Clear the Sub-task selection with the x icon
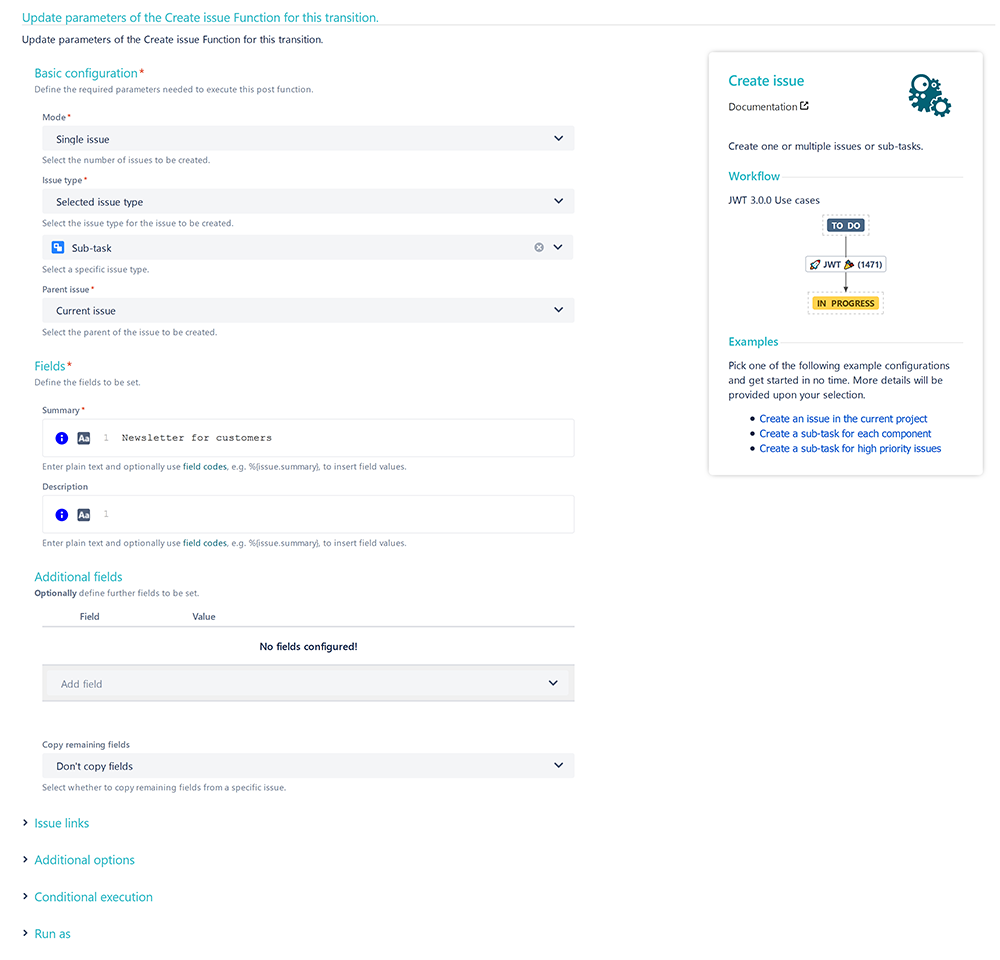Screen dimensions: 1000x960 point(539,247)
